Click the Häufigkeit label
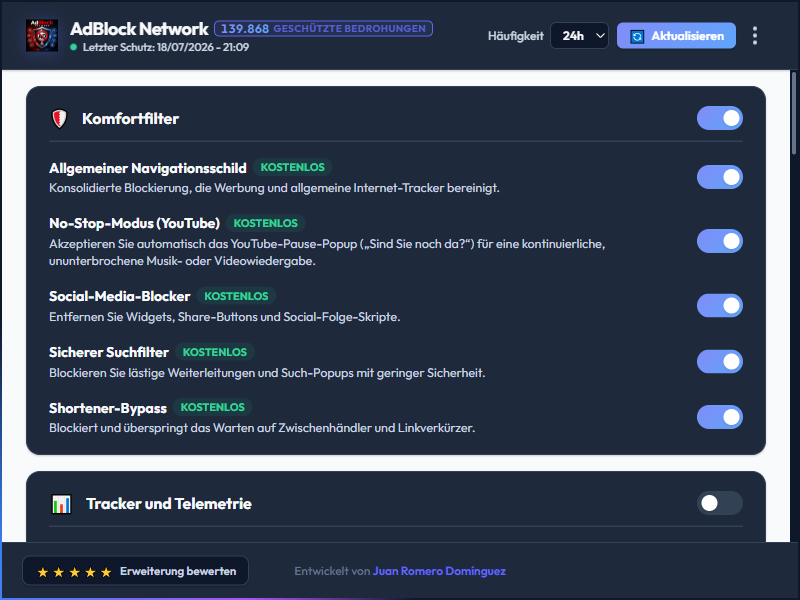 pyautogui.click(x=515, y=36)
